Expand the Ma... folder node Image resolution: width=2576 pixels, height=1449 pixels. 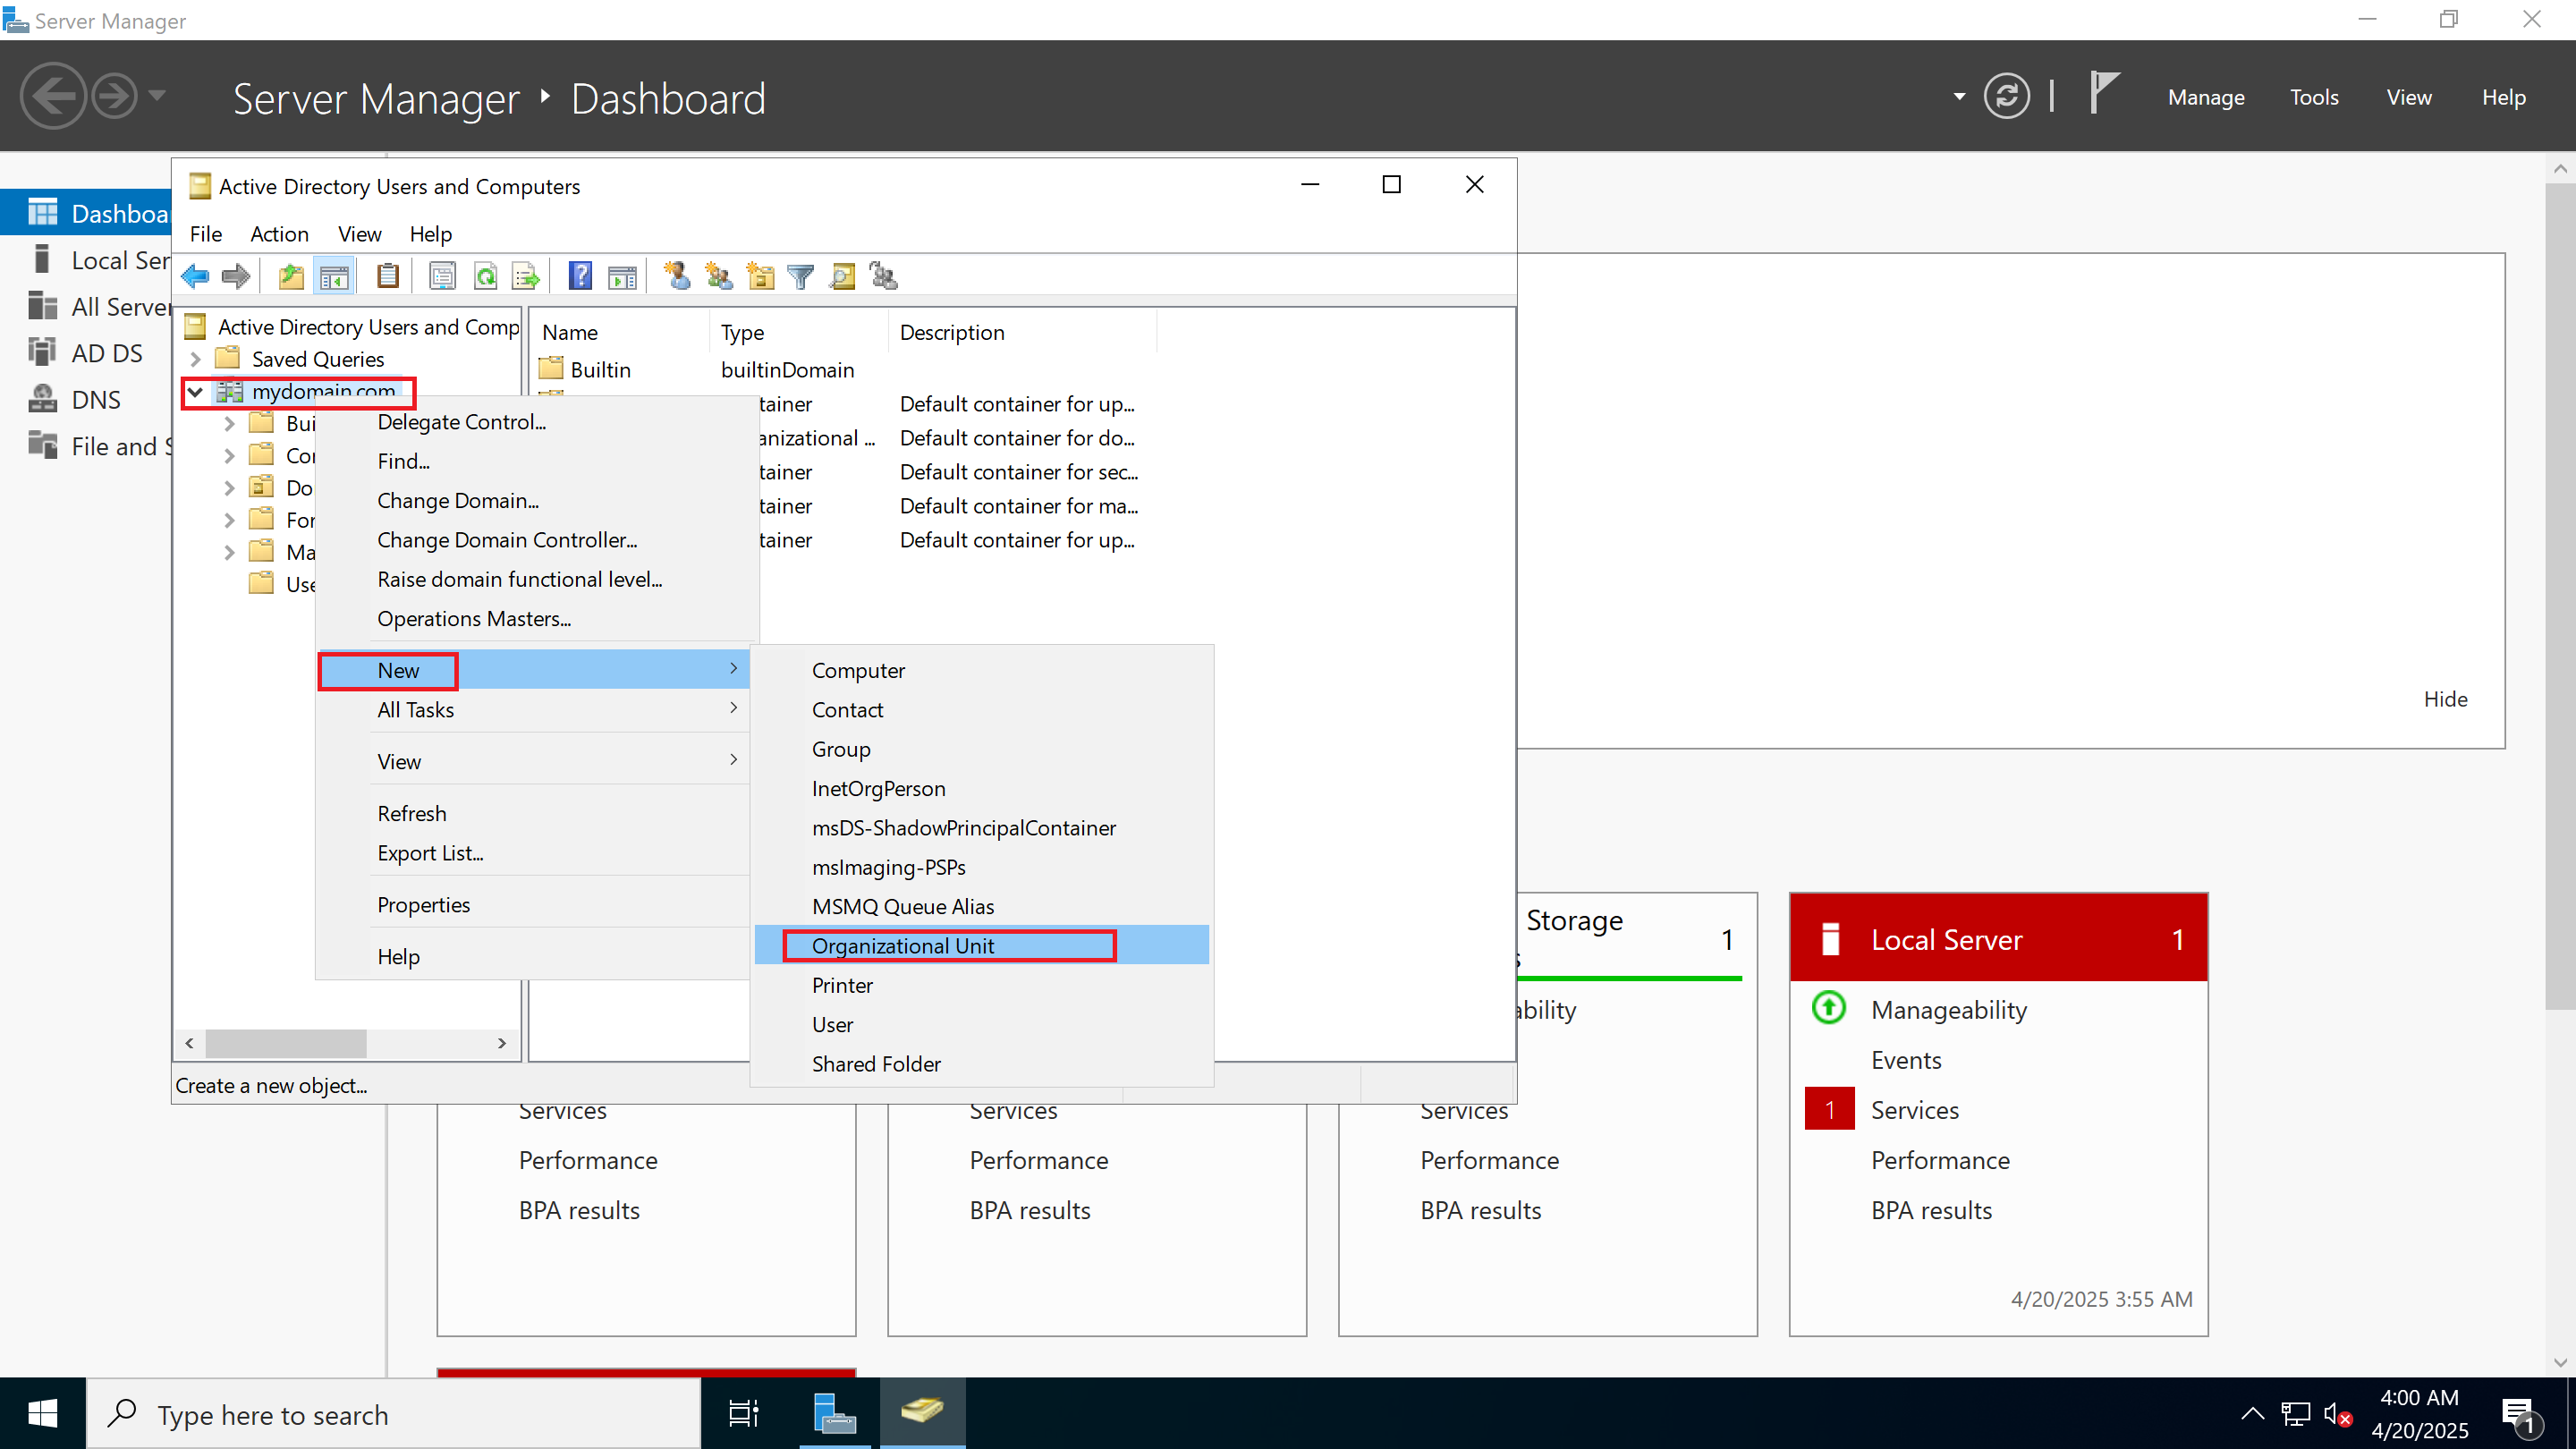230,552
